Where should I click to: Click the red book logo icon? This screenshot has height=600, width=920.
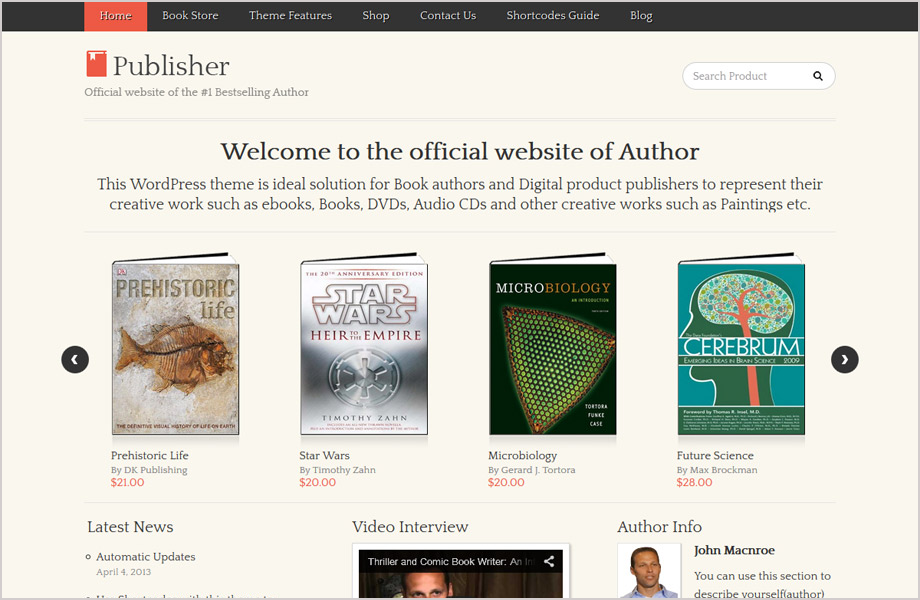pyautogui.click(x=96, y=64)
